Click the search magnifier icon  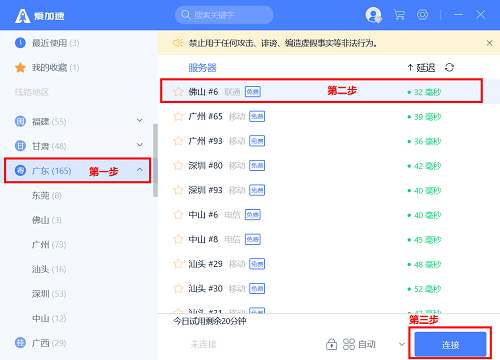click(185, 15)
